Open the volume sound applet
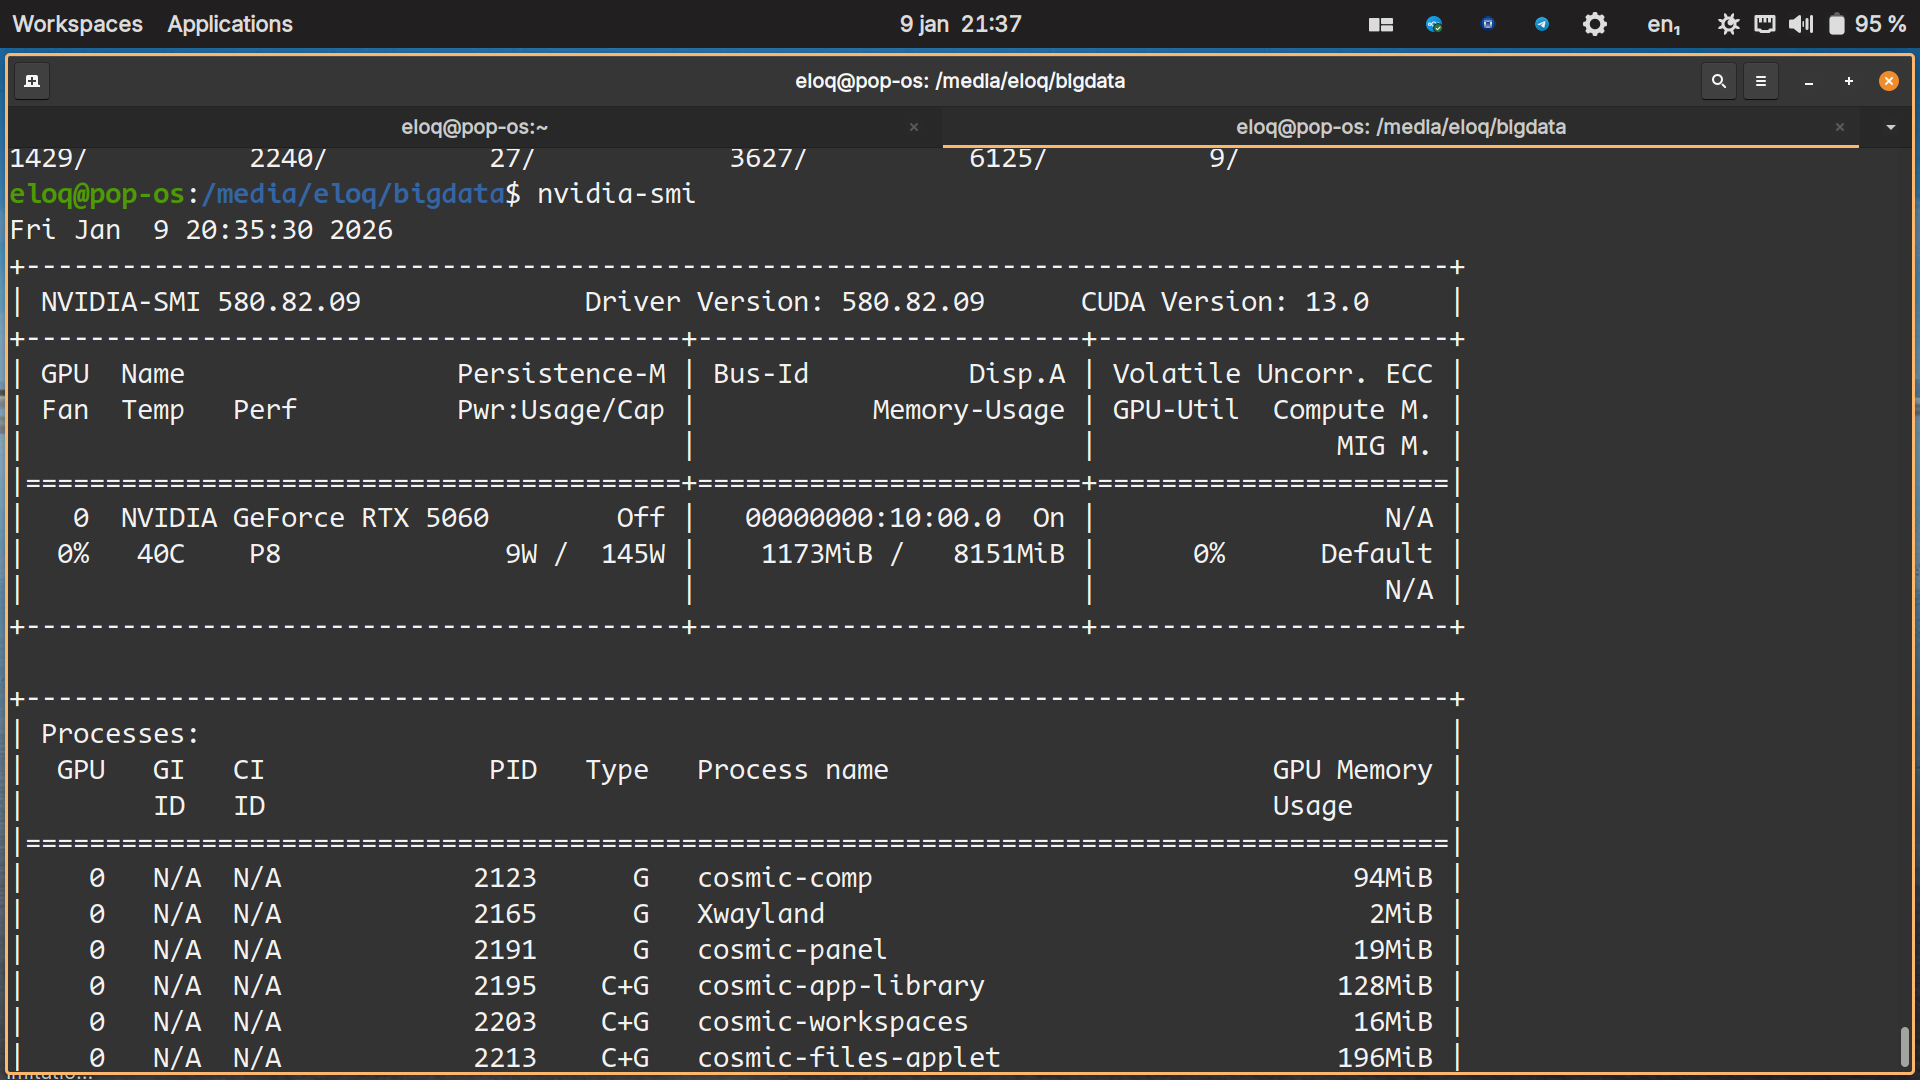The height and width of the screenshot is (1080, 1920). 1800,24
